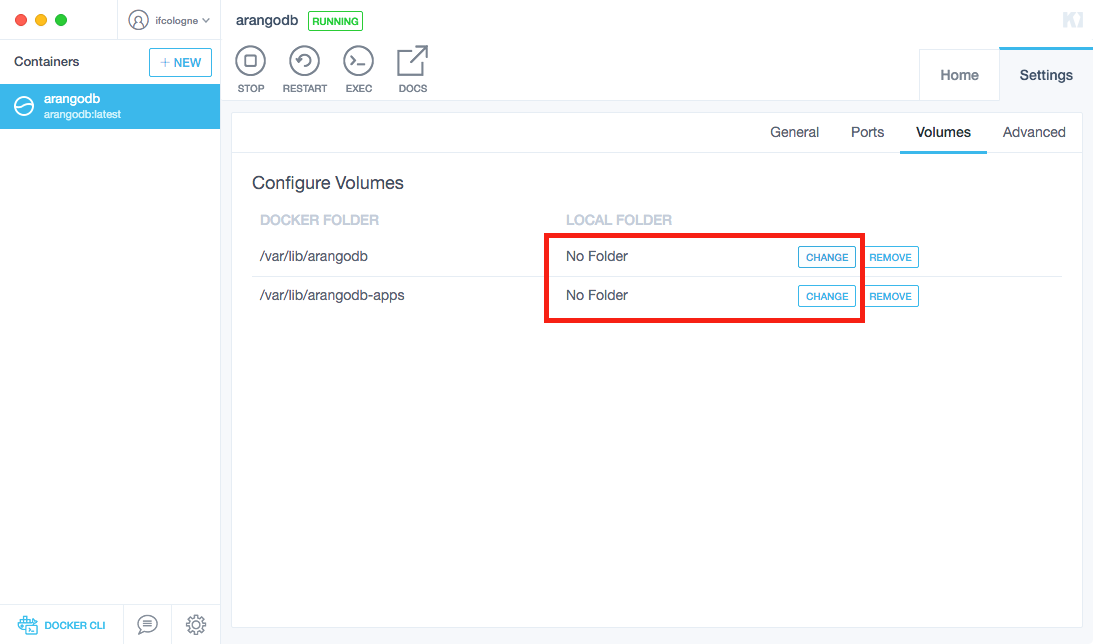
Task: Launch the Docker CLI
Action: click(x=62, y=625)
